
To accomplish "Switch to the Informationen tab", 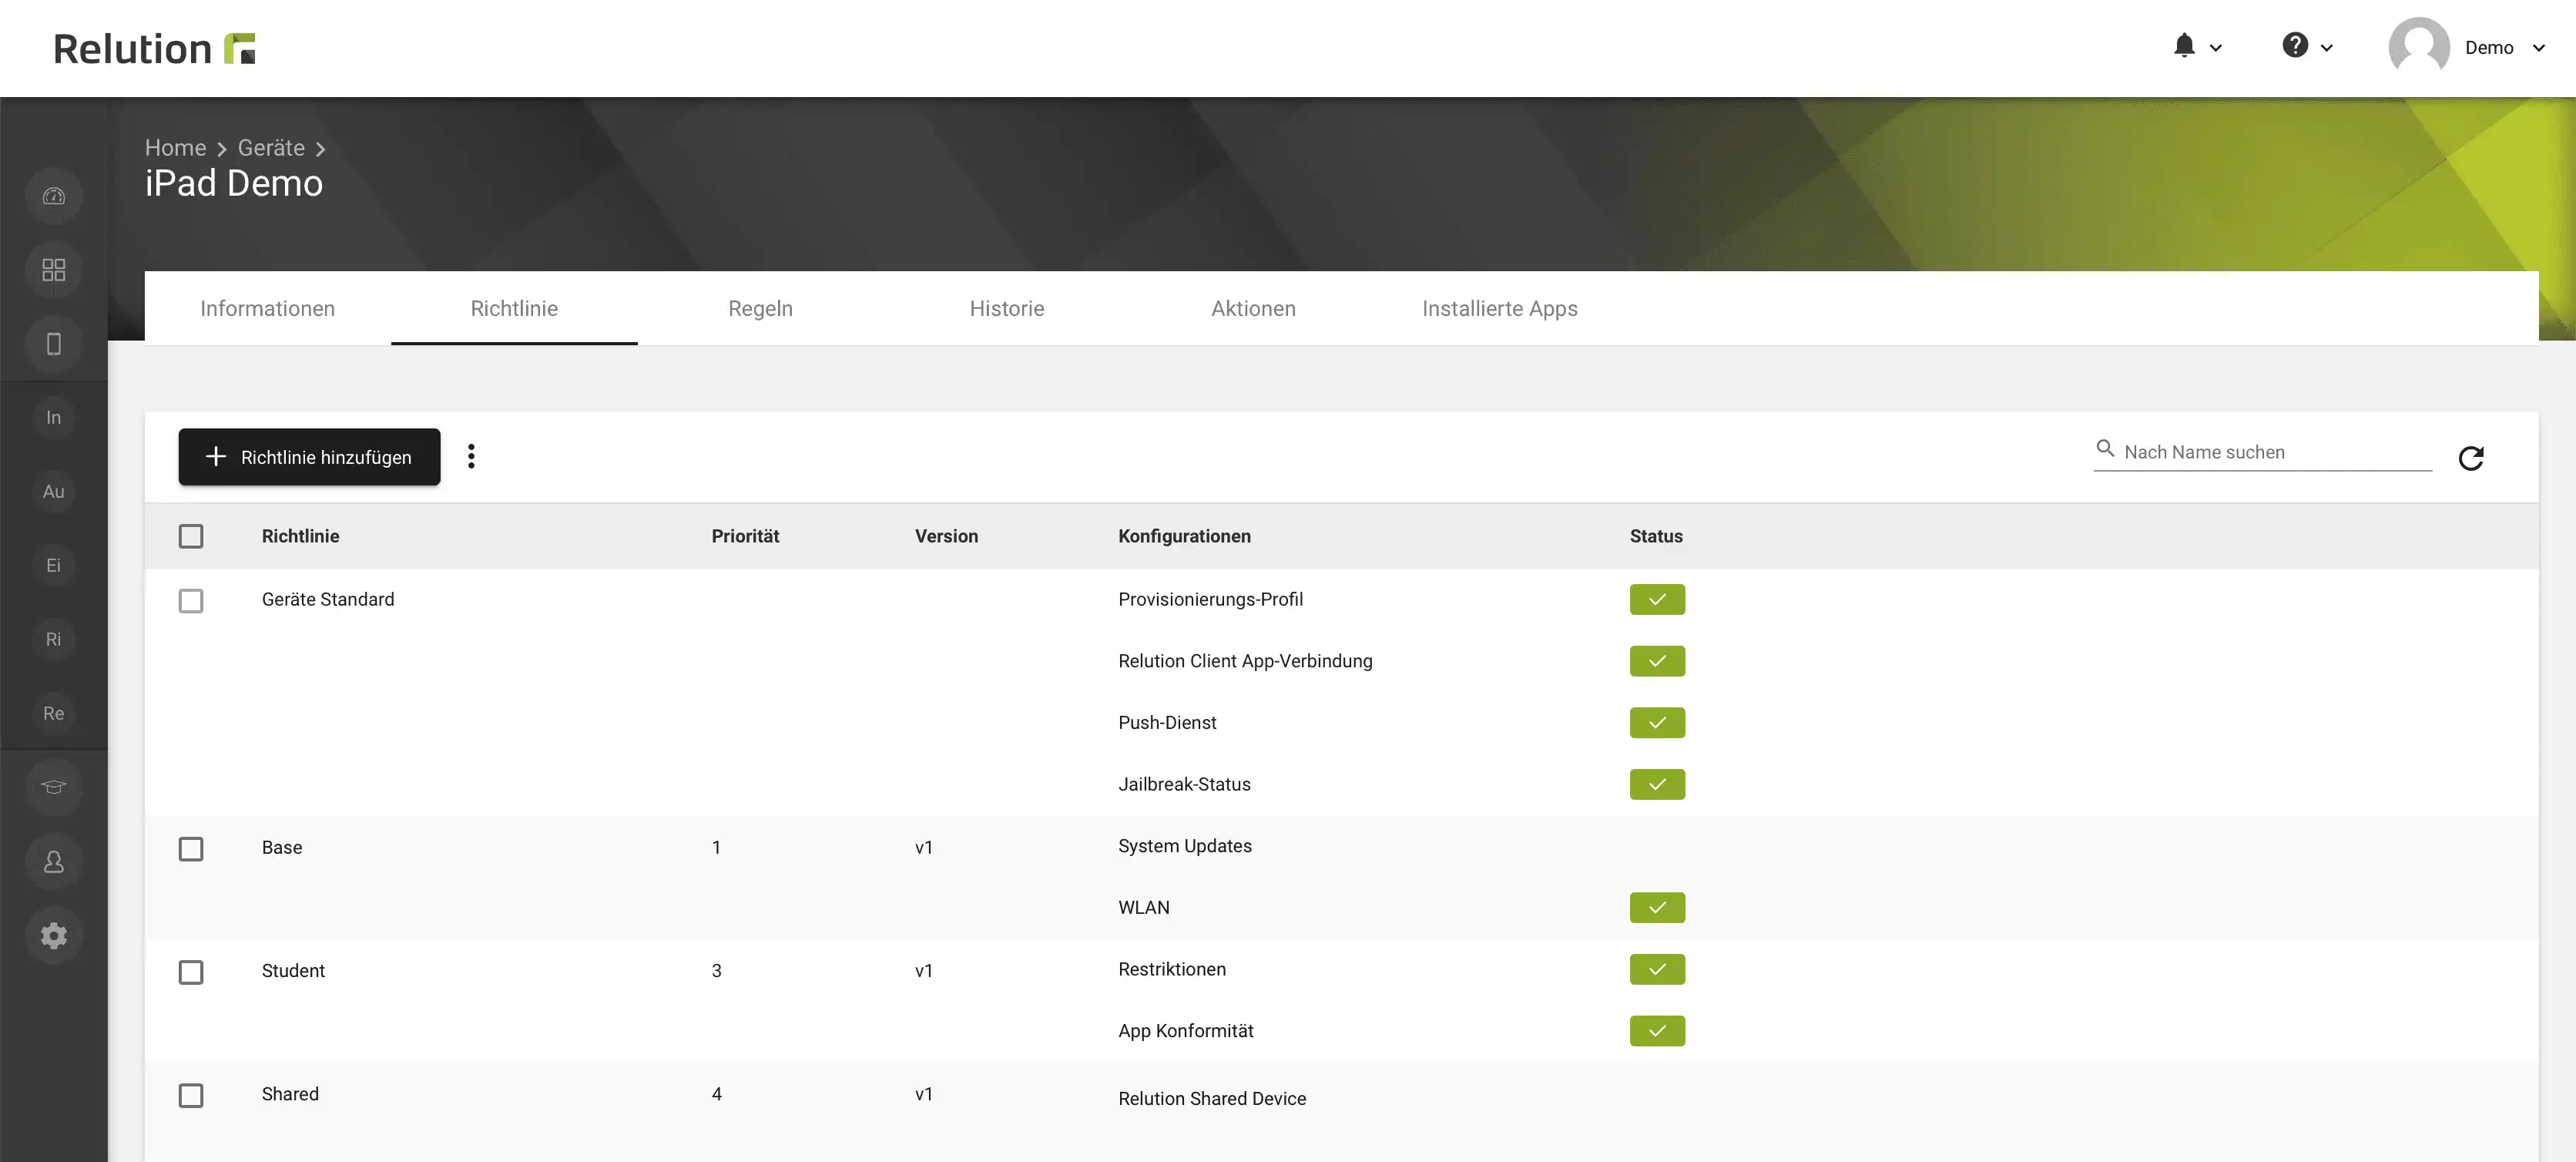I will coord(267,309).
